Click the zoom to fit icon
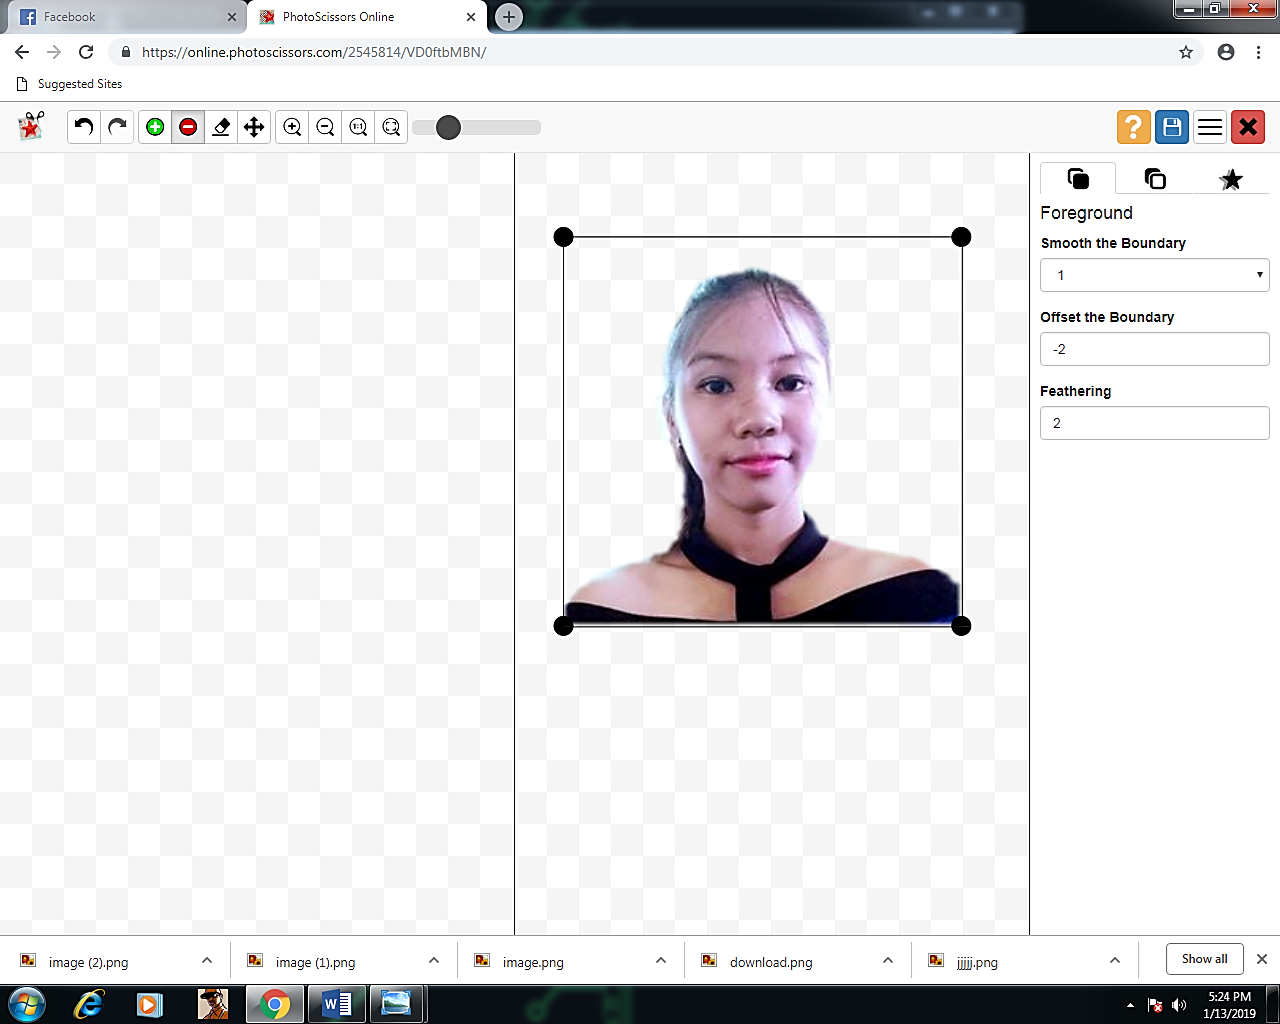This screenshot has height=1024, width=1280. pos(391,127)
